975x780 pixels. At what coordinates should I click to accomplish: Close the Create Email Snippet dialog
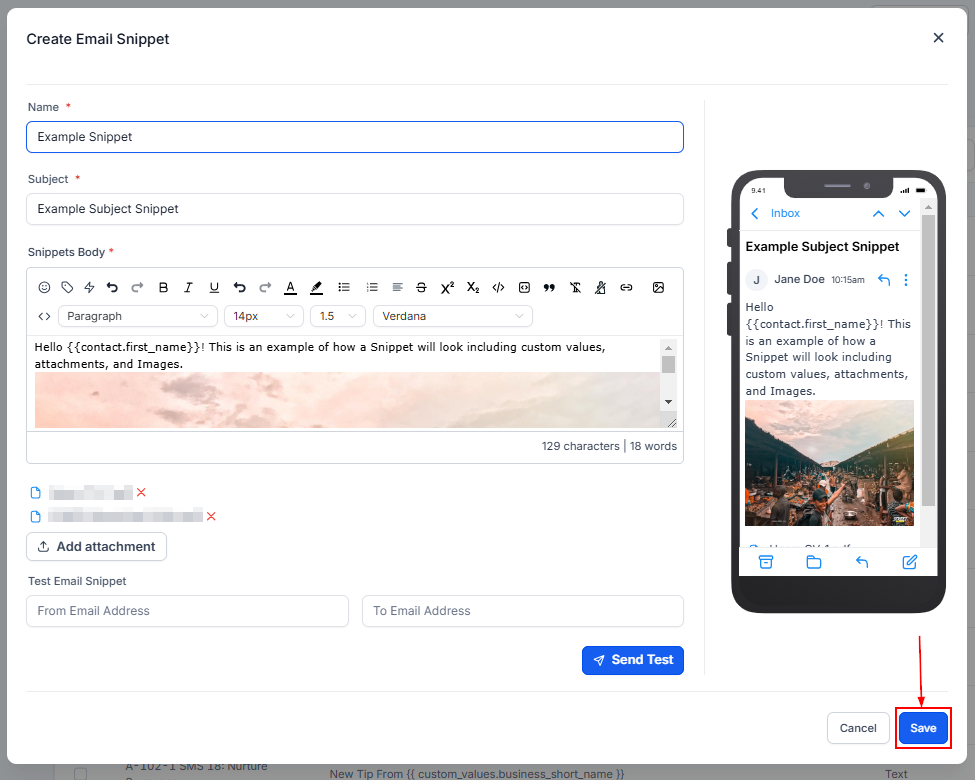tap(938, 38)
